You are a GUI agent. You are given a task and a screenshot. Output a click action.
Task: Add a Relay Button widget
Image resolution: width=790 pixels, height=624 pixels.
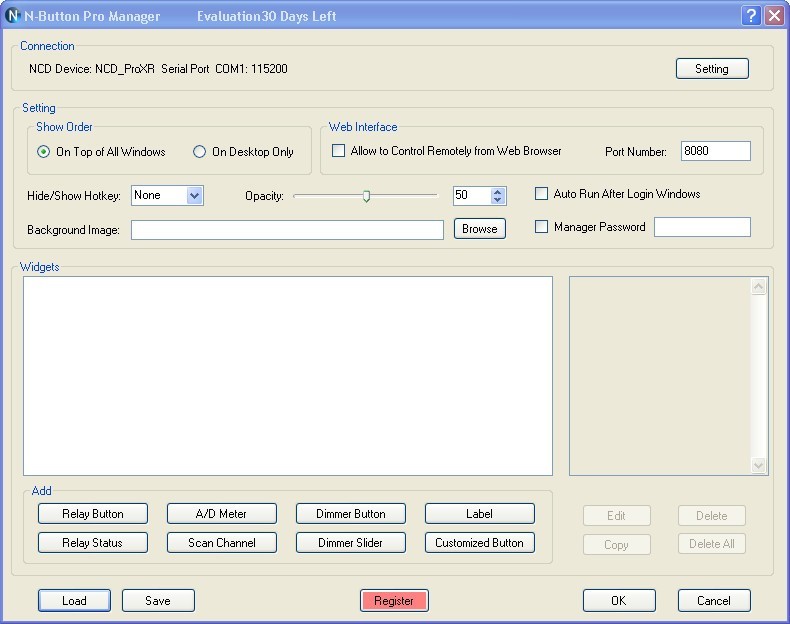[93, 514]
